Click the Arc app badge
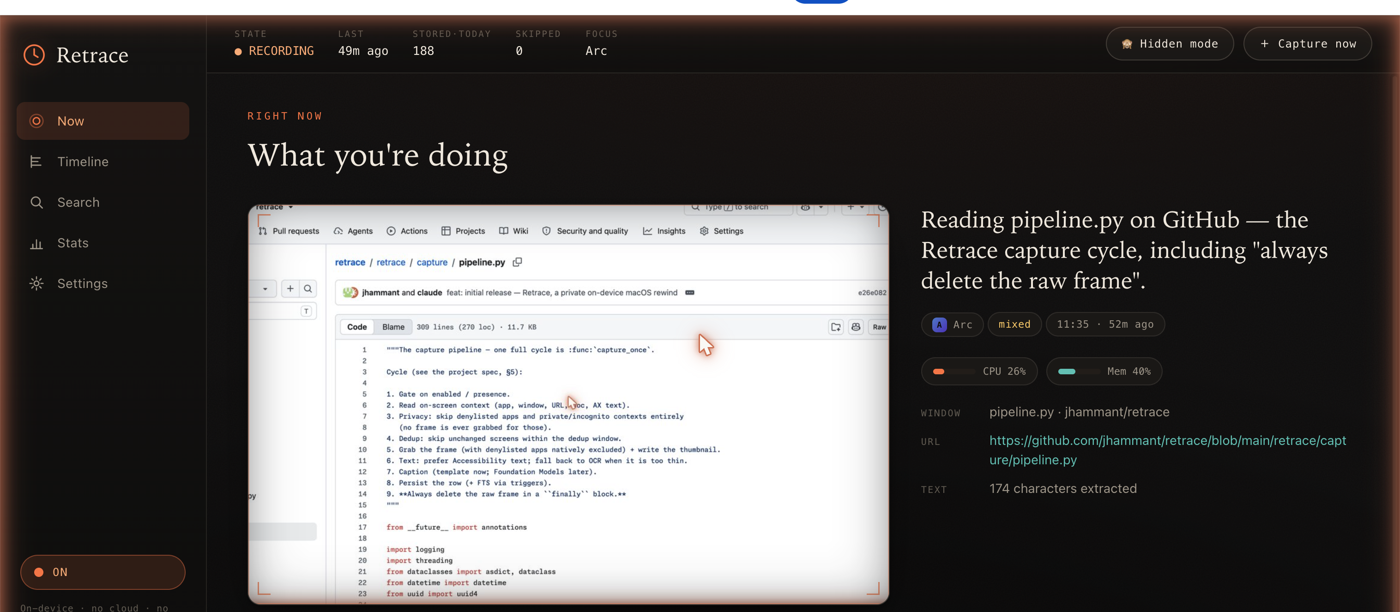Screen dimensions: 1400x612 coord(952,324)
